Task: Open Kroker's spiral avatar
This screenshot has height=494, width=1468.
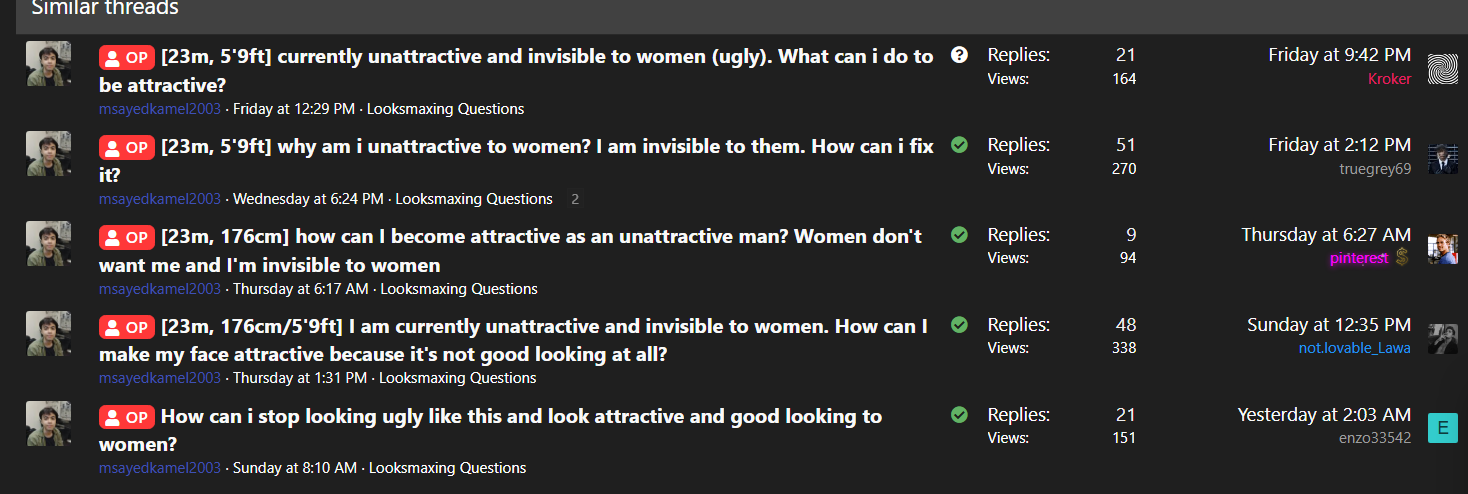Action: tap(1443, 68)
